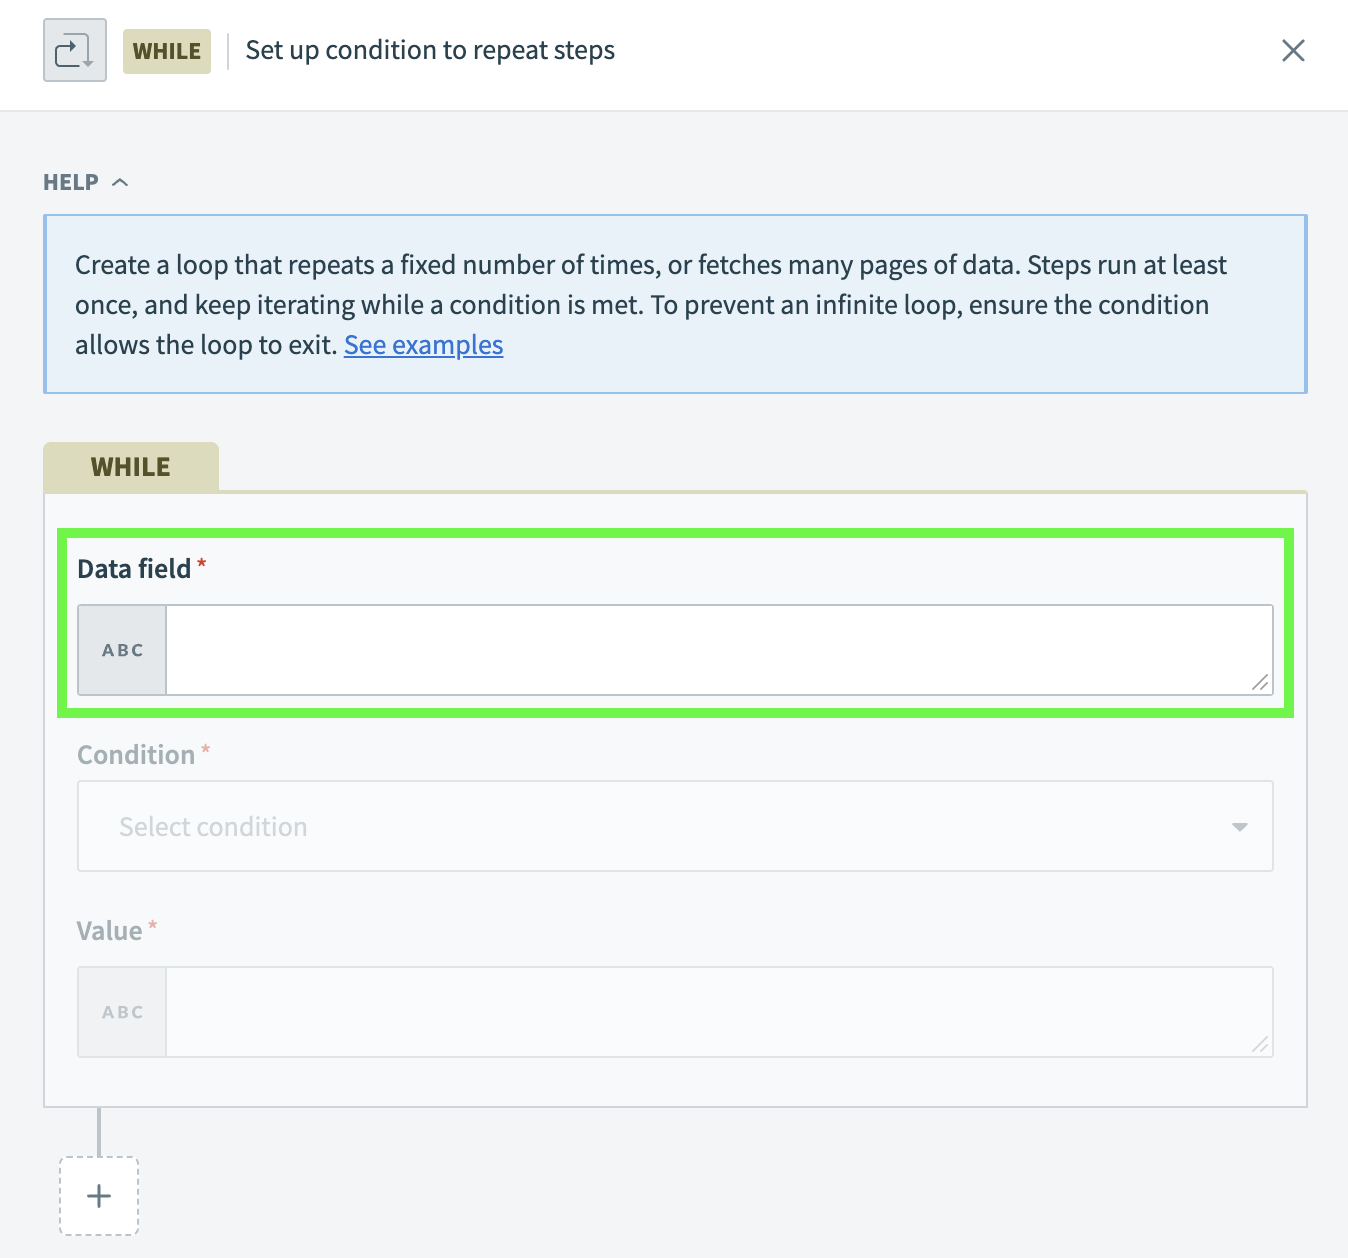Click the connector line above the plus button
The image size is (1348, 1258).
tap(99, 1135)
